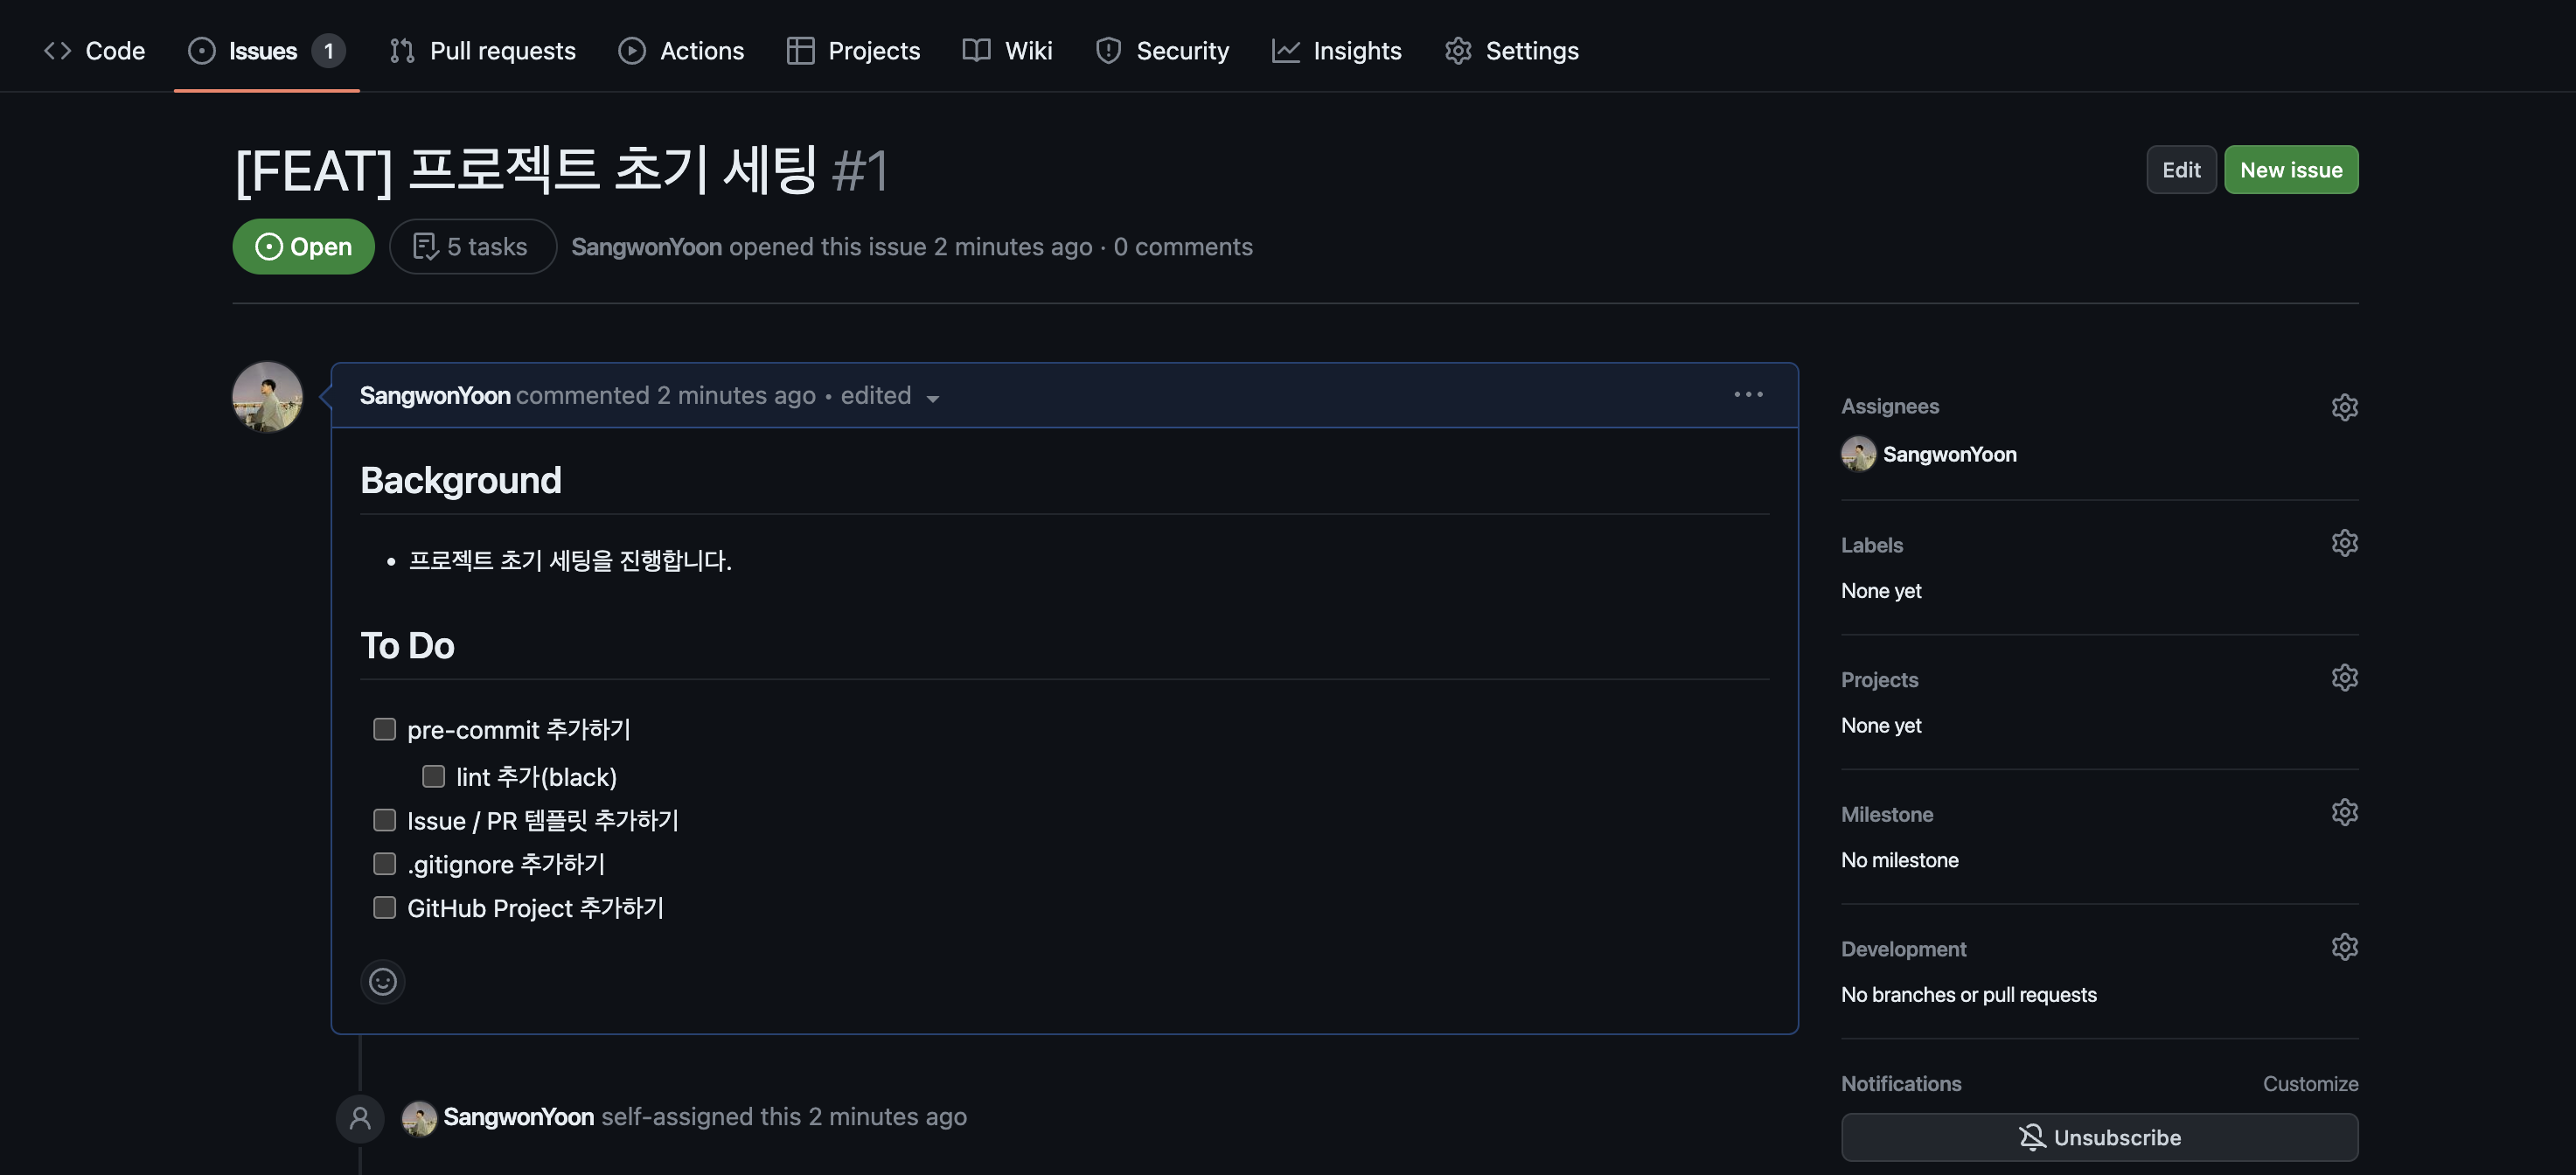This screenshot has width=2576, height=1175.
Task: Open the Wiki tab
Action: [x=1007, y=50]
